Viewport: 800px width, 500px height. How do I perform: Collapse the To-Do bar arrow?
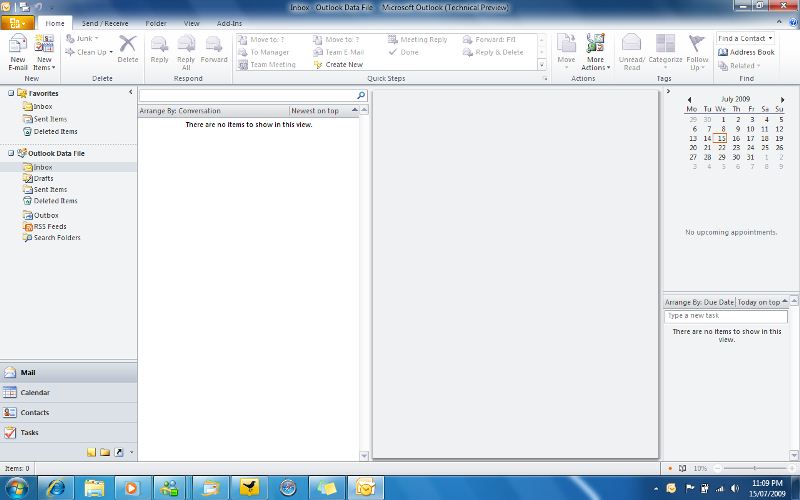668,91
